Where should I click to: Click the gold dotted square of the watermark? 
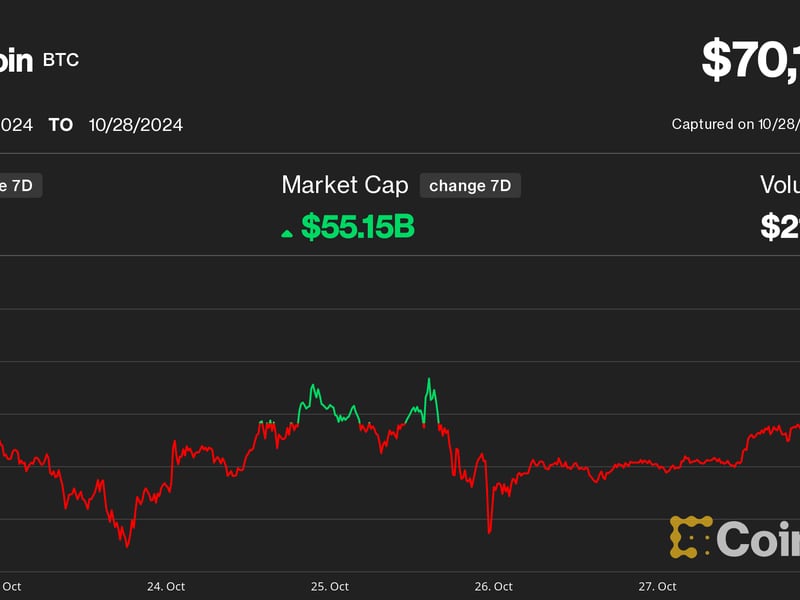692,538
